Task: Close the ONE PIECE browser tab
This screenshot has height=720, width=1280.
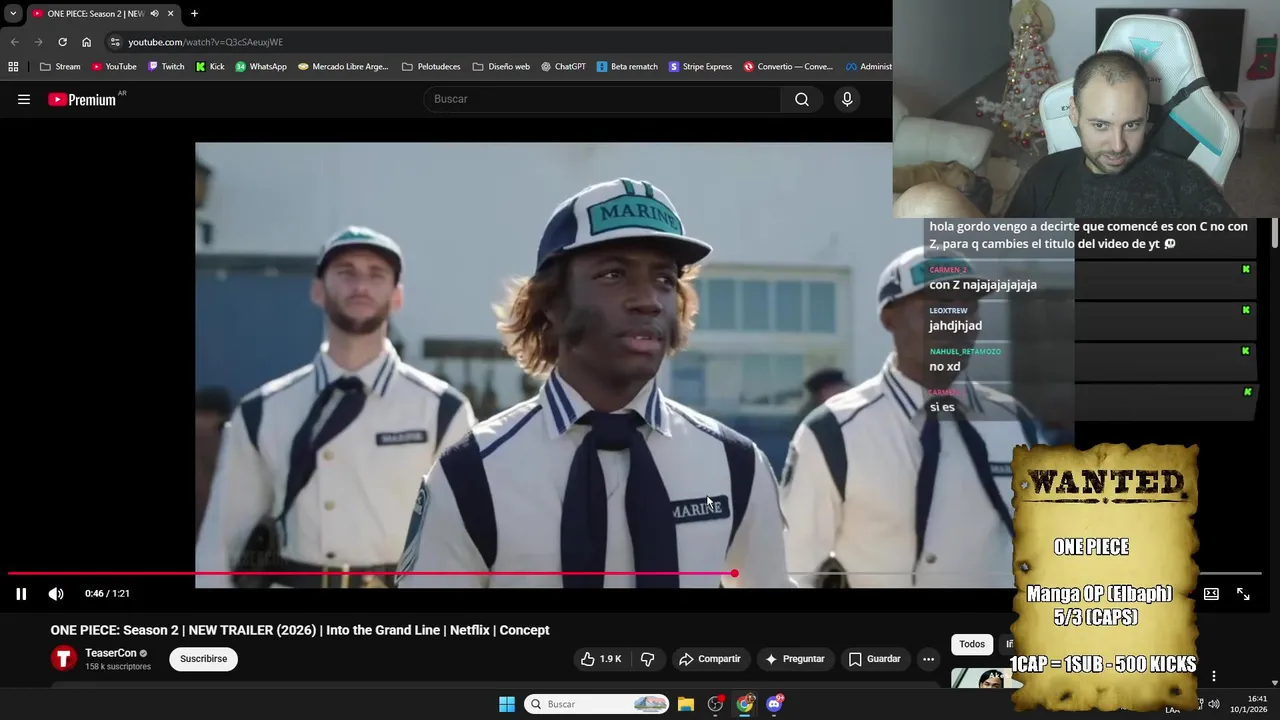Action: 170,13
